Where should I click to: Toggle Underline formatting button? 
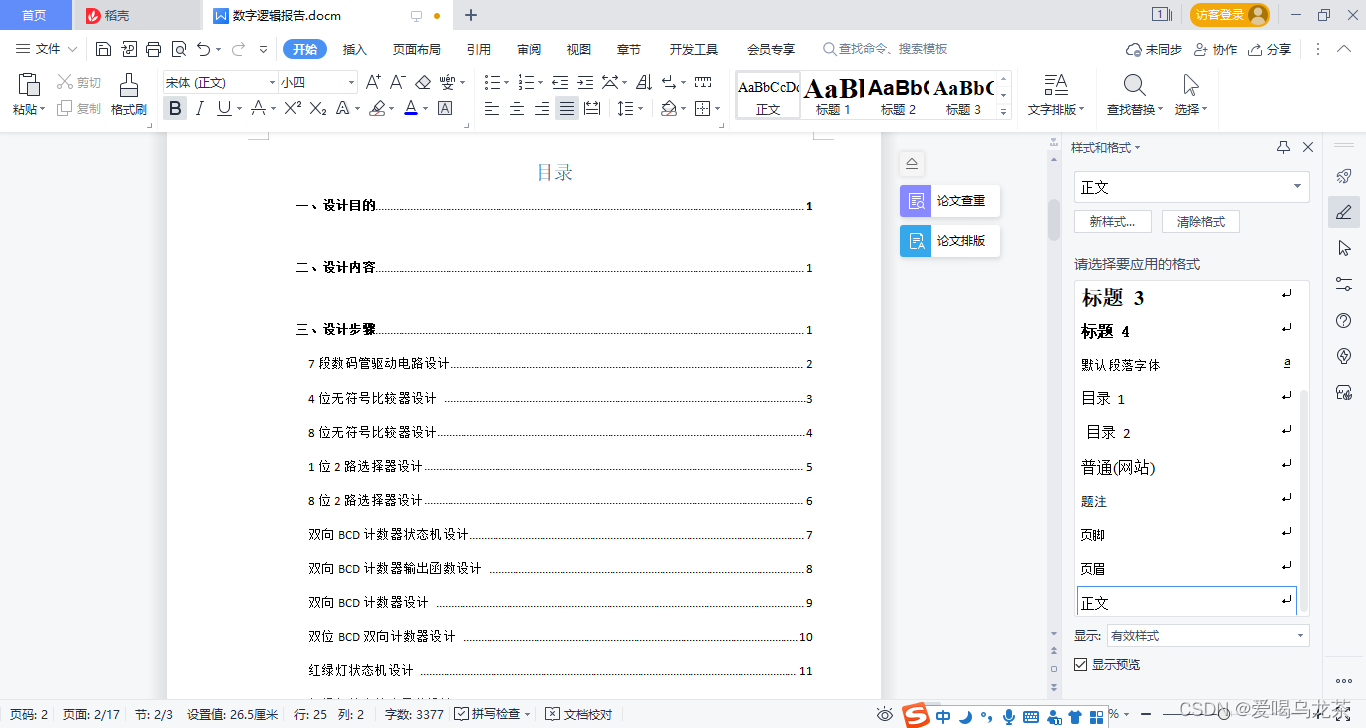(224, 108)
